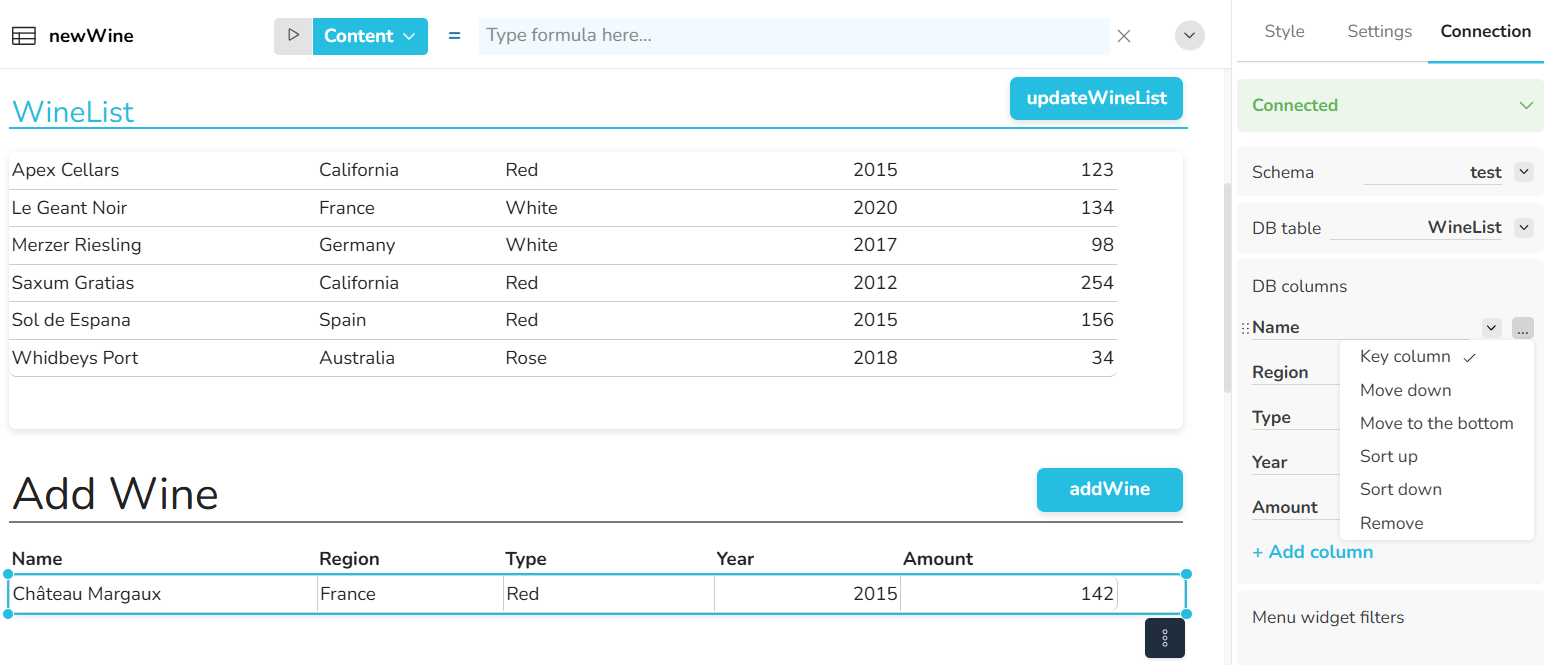1547x665 pixels.
Task: Grab the drag handle beside Name column
Action: [1245, 328]
